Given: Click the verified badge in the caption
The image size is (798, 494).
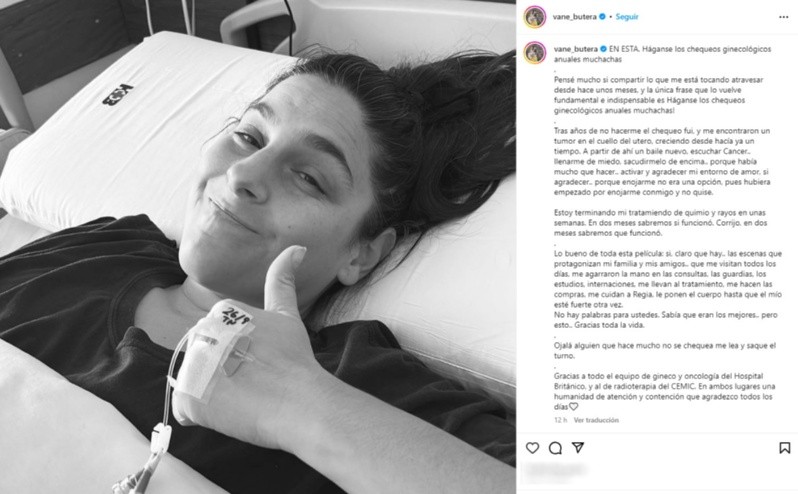Looking at the screenshot, I should pos(604,49).
